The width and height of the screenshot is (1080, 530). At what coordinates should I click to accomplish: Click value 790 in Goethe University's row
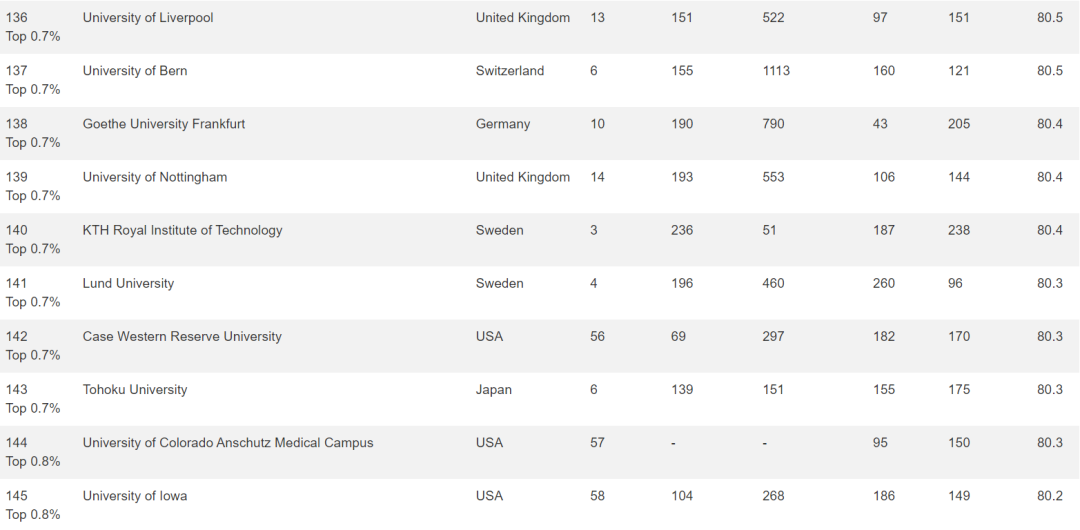(x=773, y=124)
